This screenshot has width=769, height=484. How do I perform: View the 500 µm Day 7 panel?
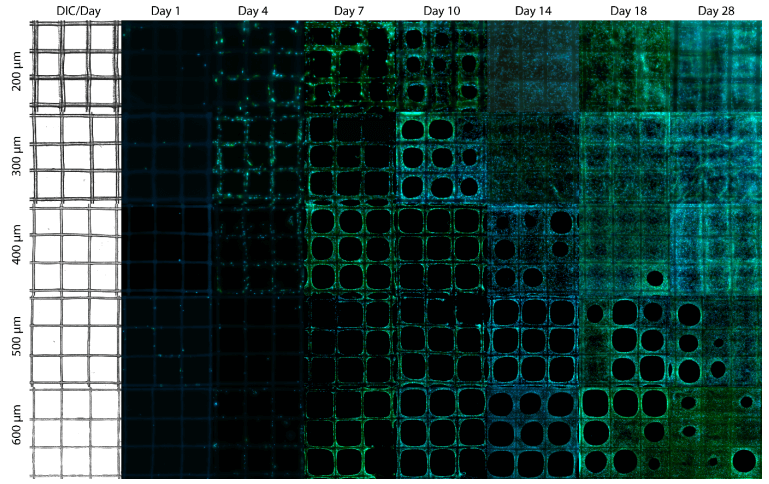point(350,341)
